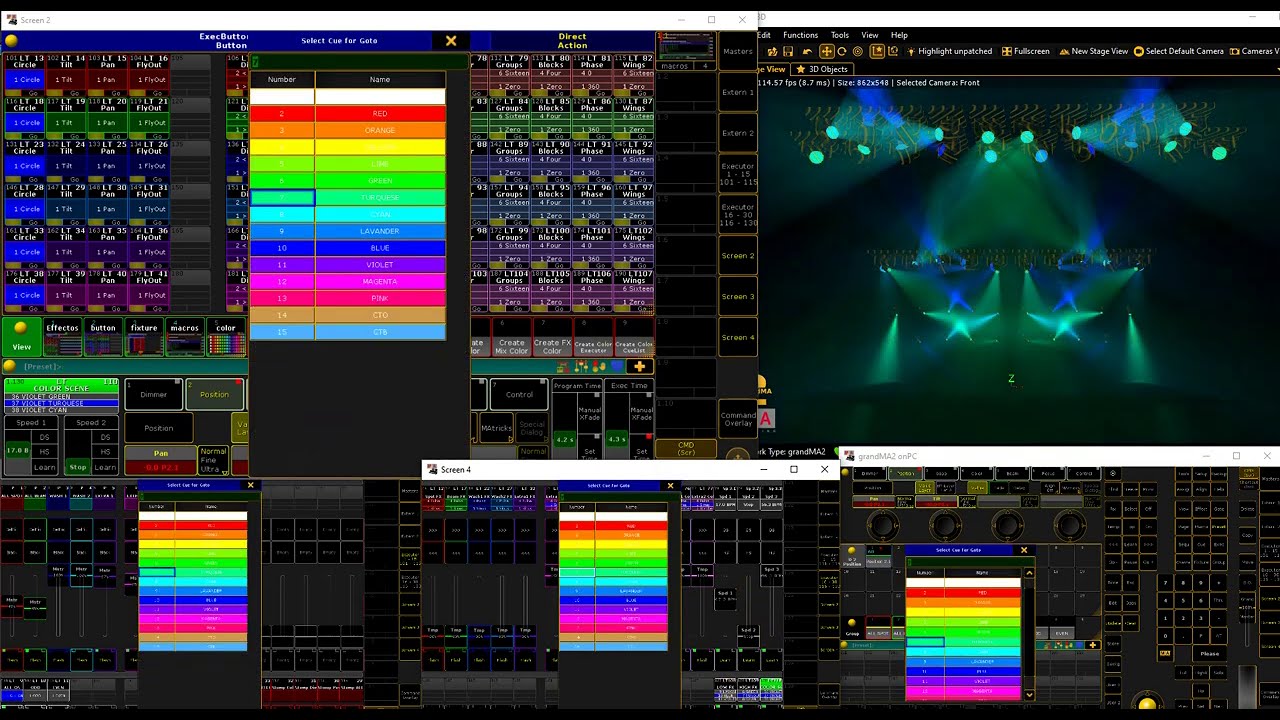The height and width of the screenshot is (720, 1280).
Task: Click the MA key in grandMA2 onPC keypad
Action: (x=1165, y=653)
